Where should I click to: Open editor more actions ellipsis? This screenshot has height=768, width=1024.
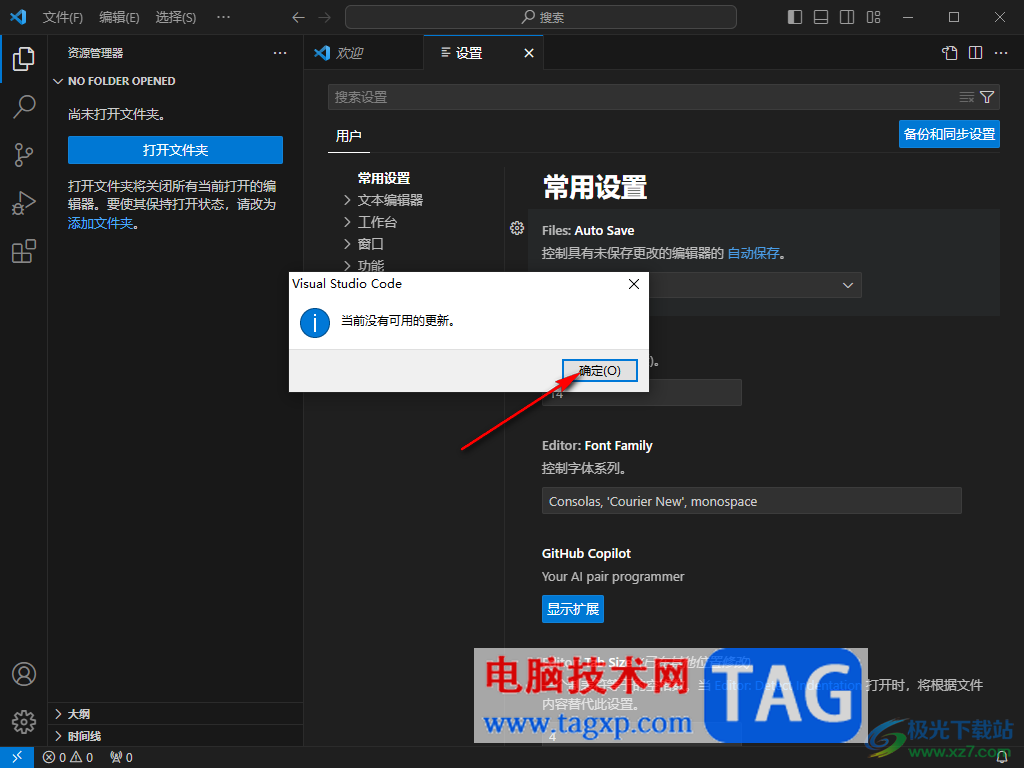coord(1001,53)
